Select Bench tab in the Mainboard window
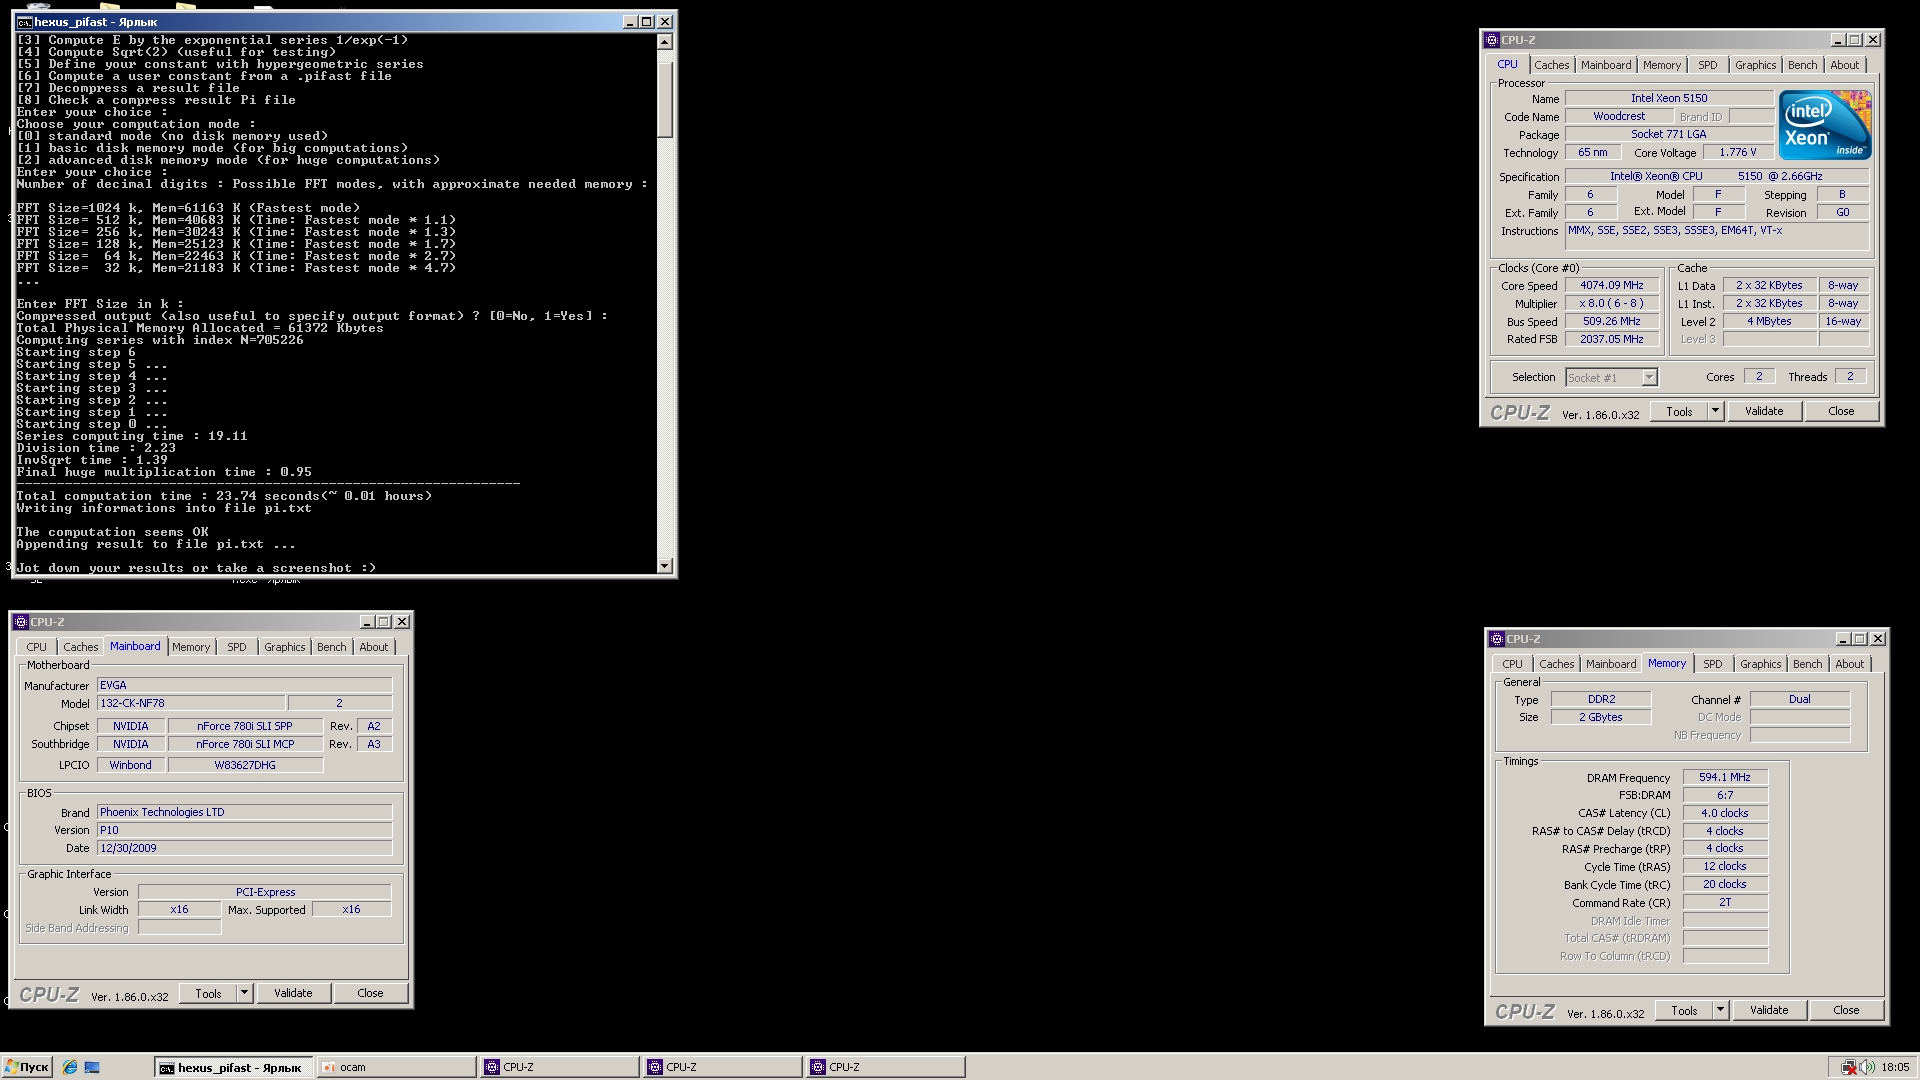 coord(331,647)
